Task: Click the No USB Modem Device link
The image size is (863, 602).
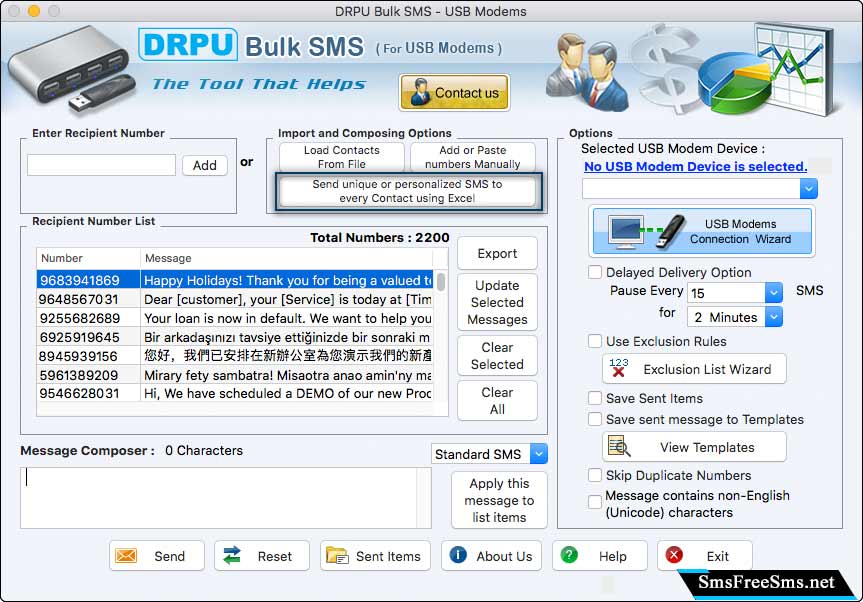Action: pyautogui.click(x=695, y=167)
